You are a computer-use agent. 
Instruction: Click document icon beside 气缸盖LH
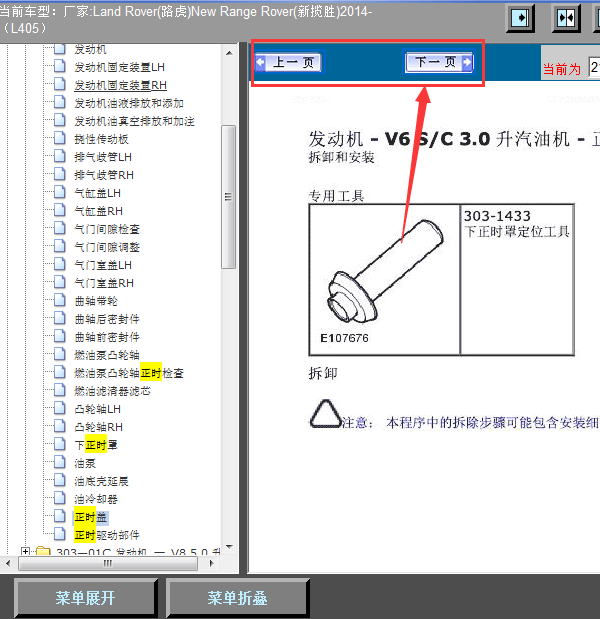(x=60, y=192)
